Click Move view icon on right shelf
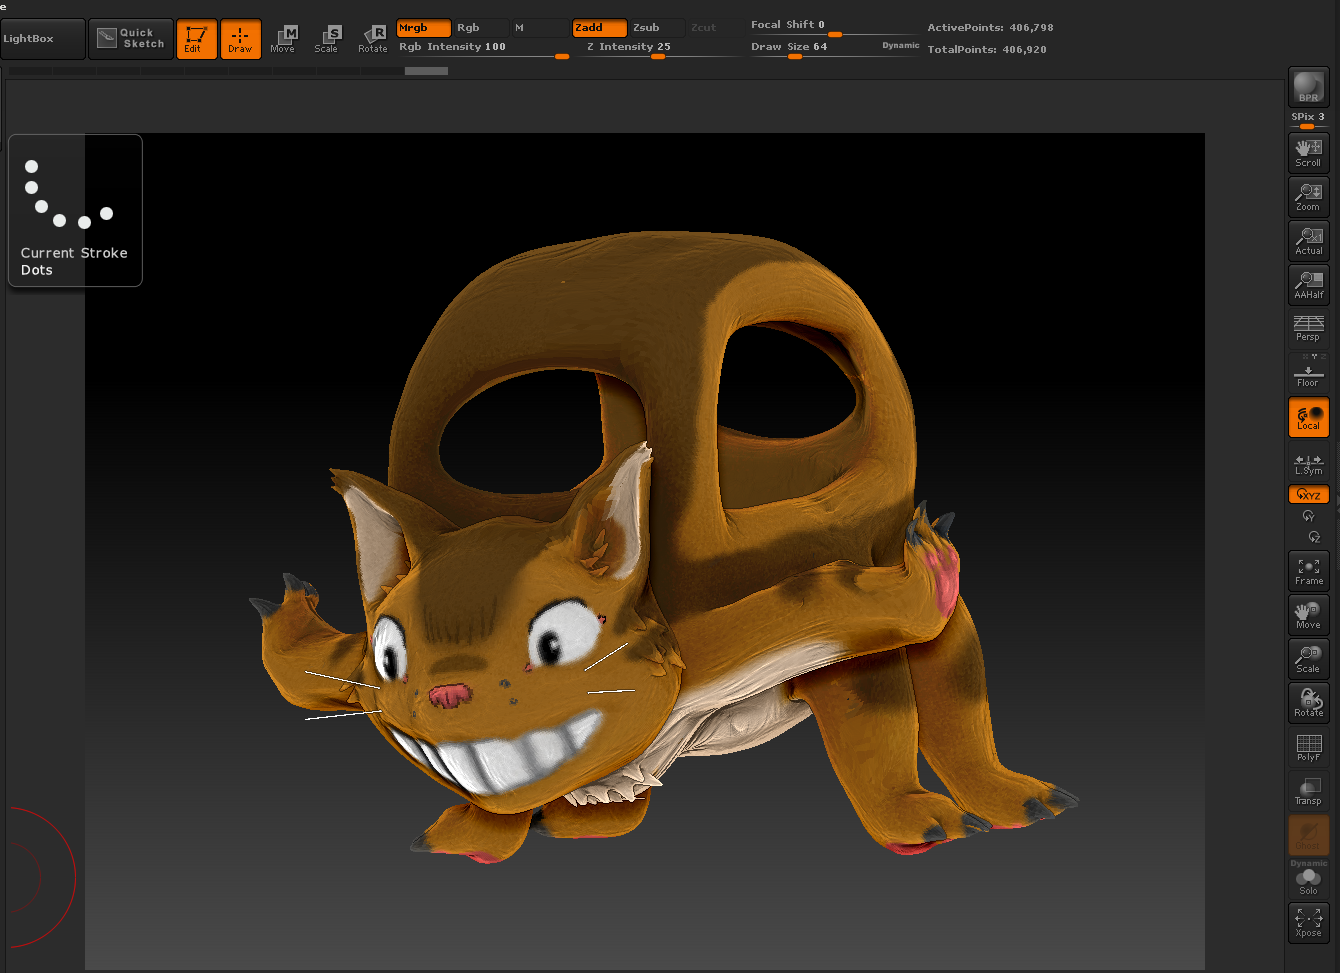The image size is (1340, 973). click(1308, 615)
